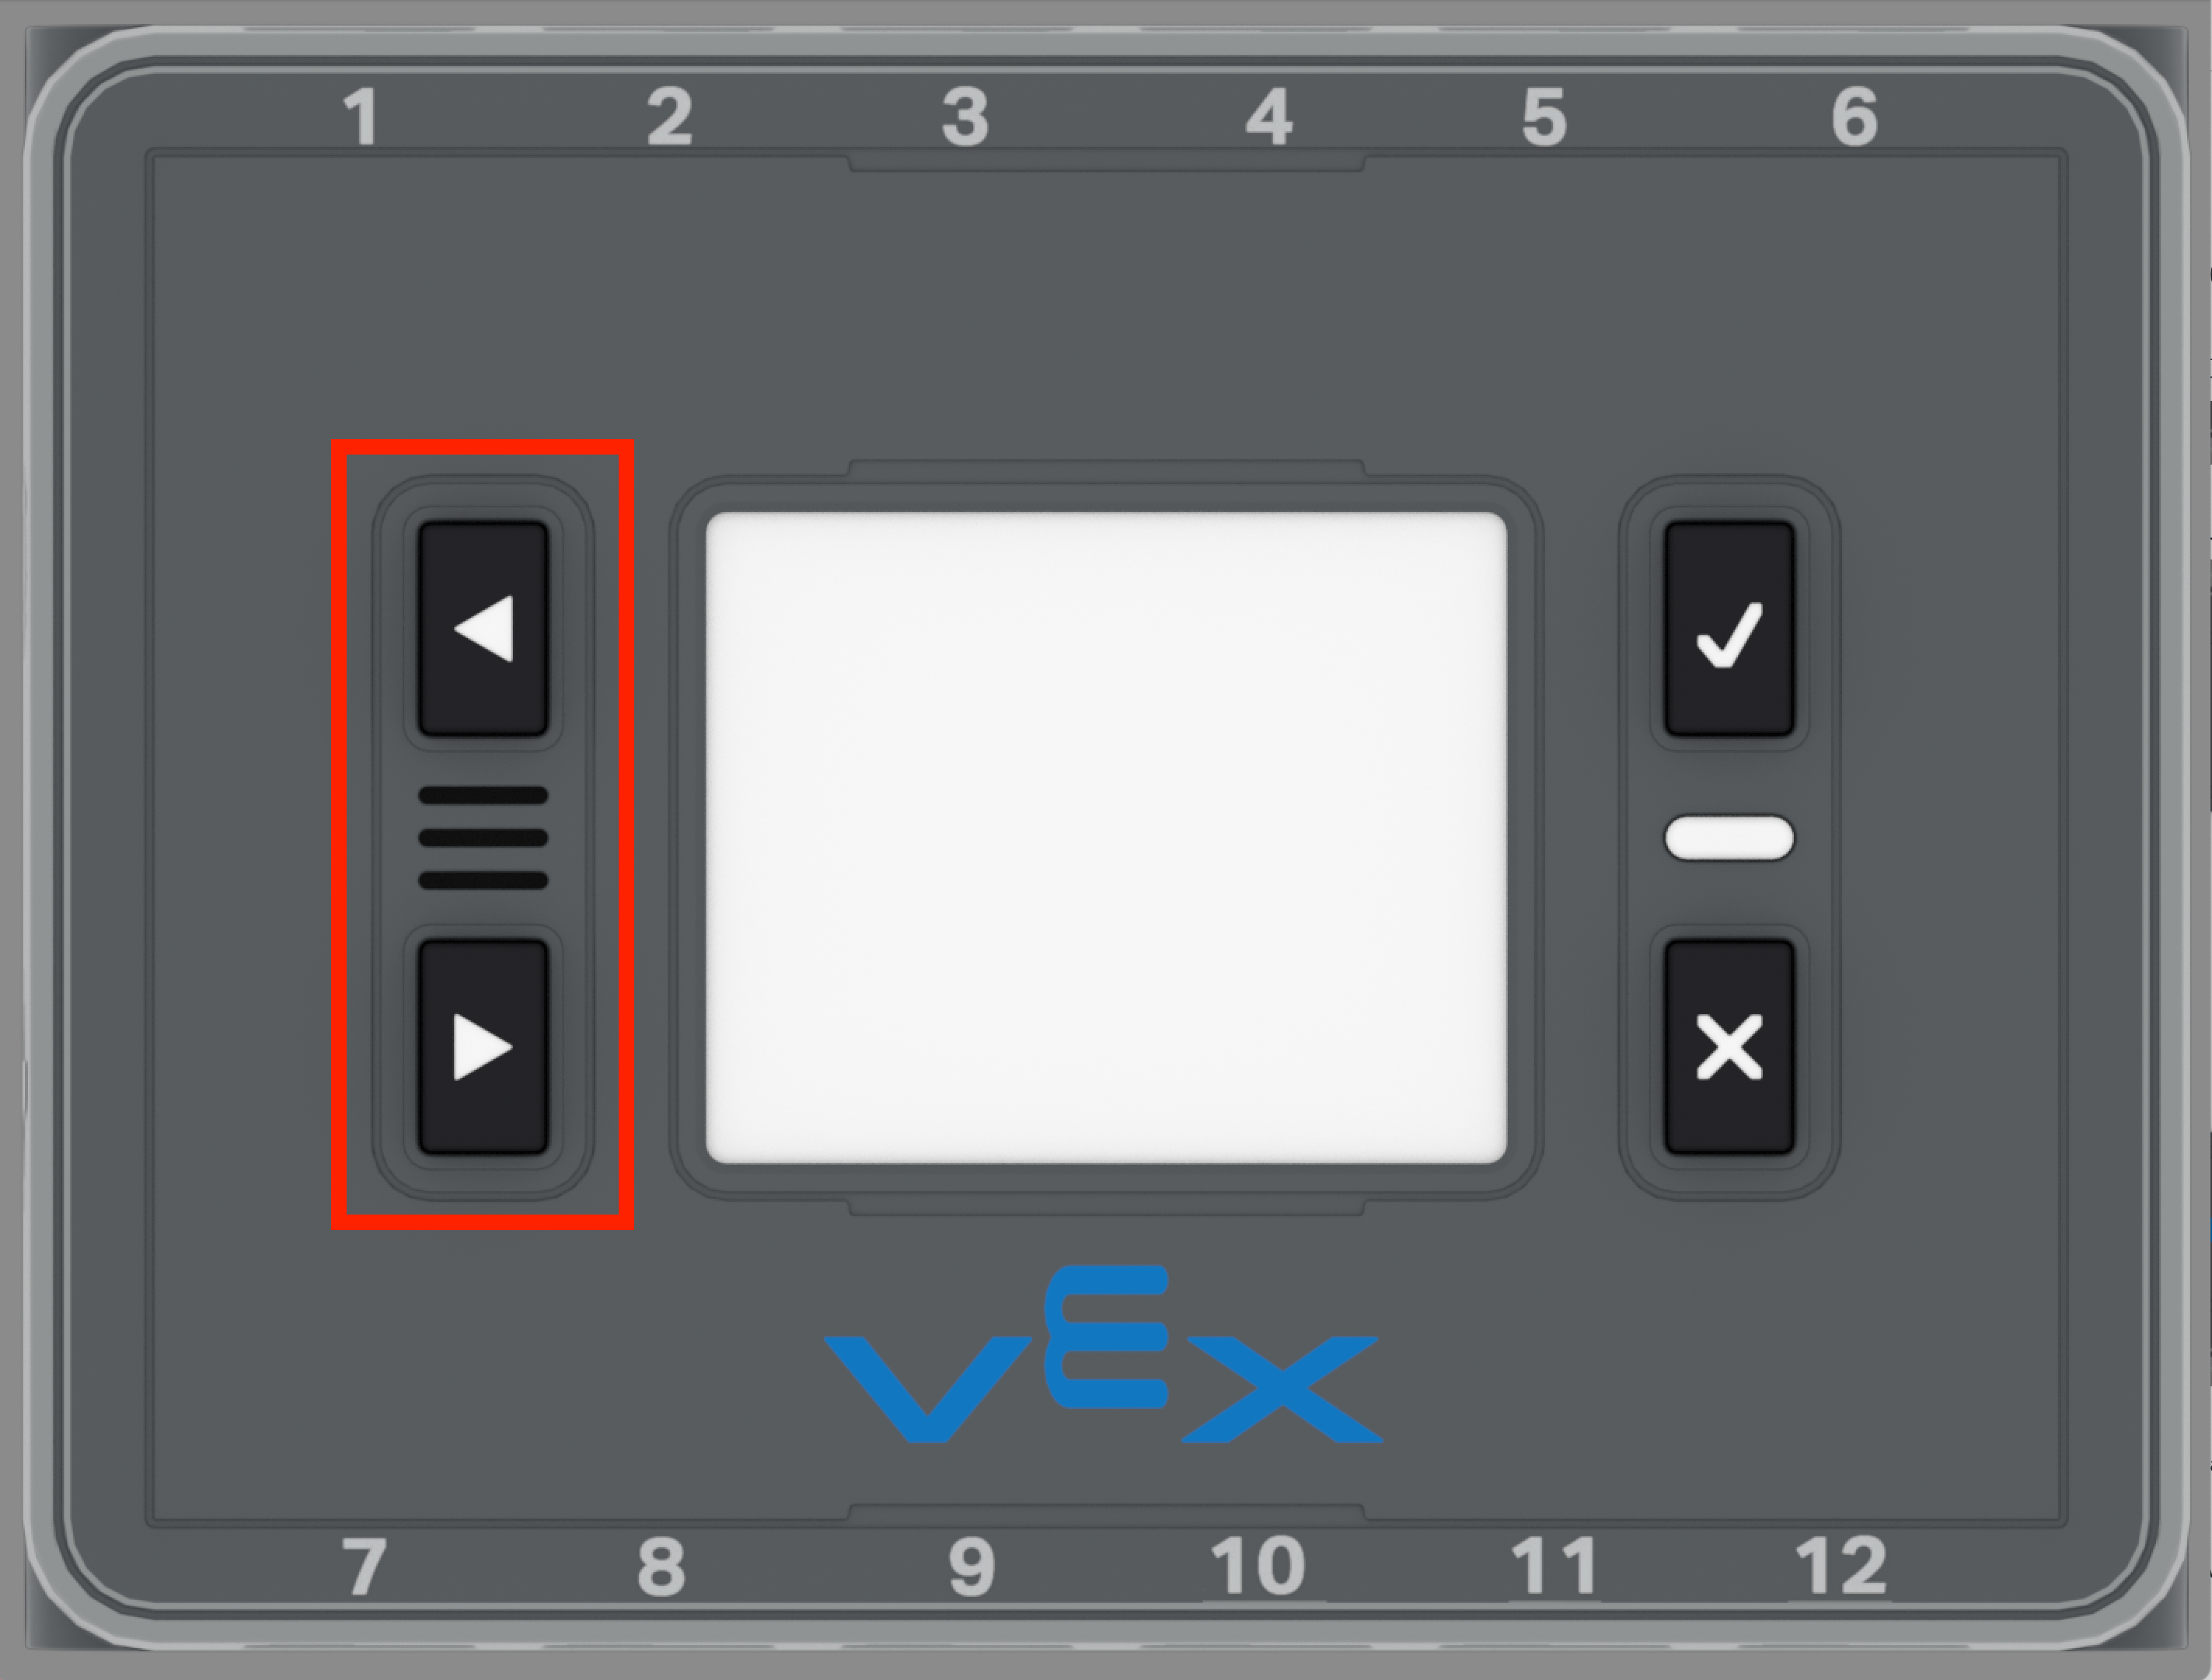Select port number 2
Screen dimensions: 2212x1680
tap(669, 117)
